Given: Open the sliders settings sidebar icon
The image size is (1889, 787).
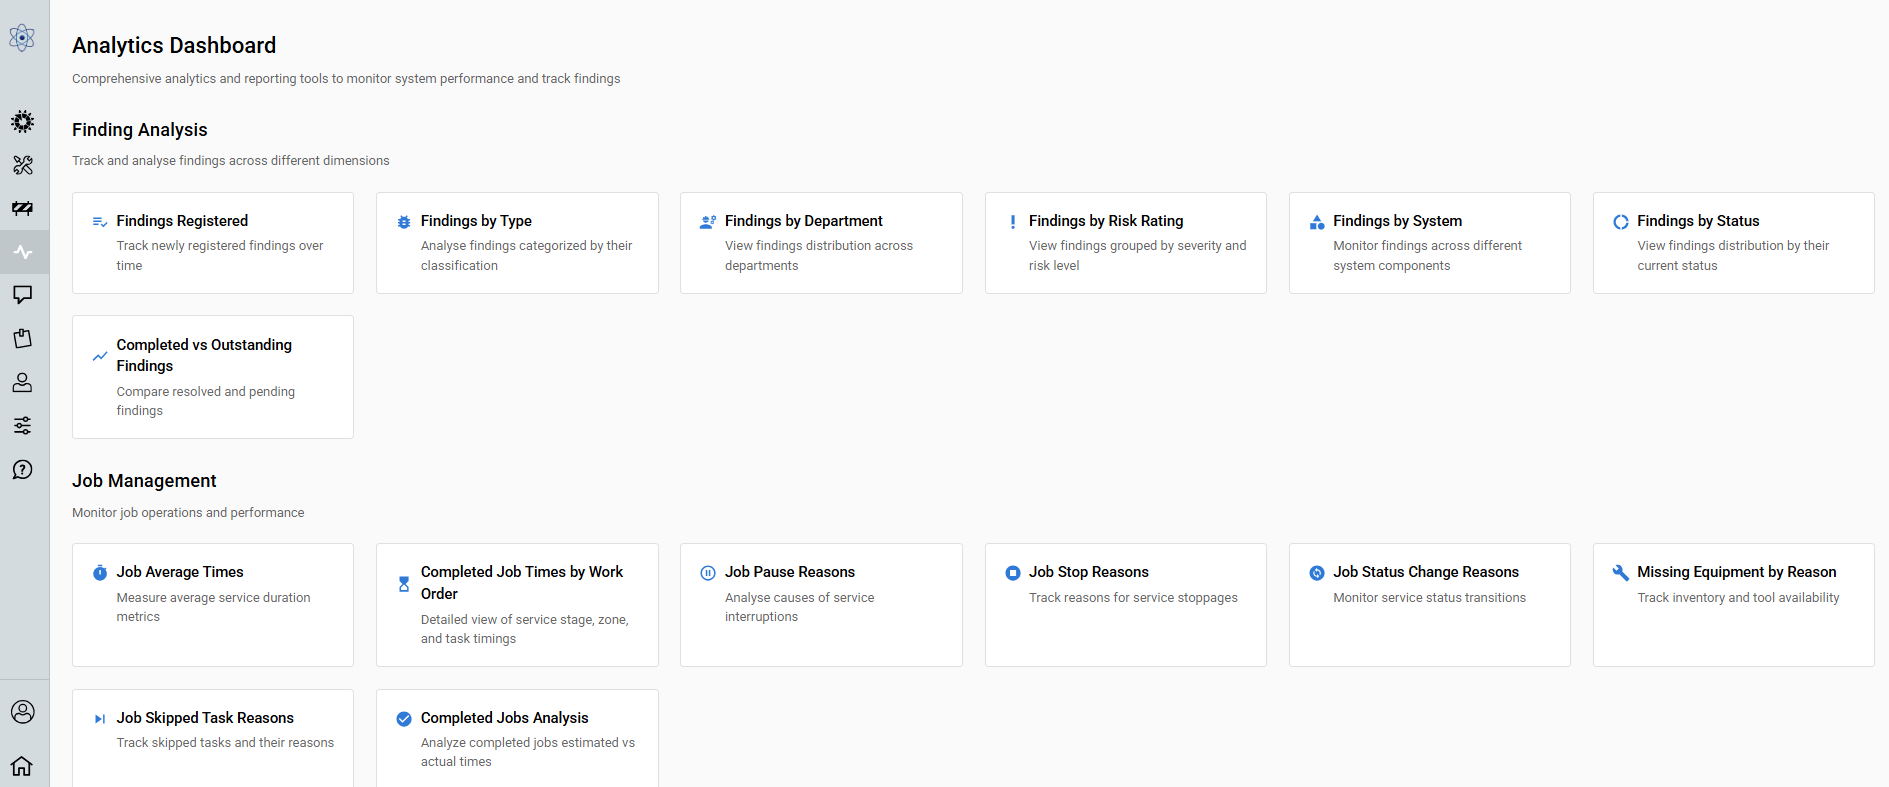Looking at the screenshot, I should point(22,426).
